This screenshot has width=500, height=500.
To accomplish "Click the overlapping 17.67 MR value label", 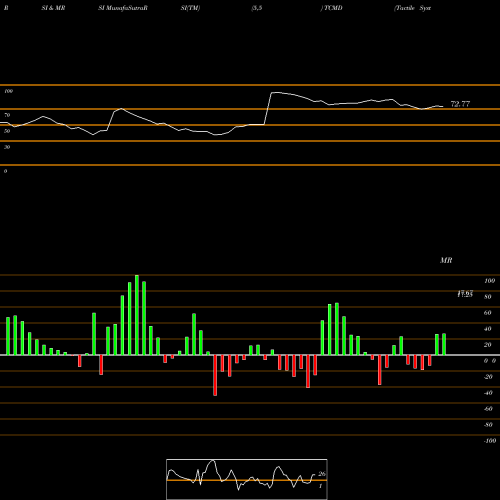I will tap(465, 294).
